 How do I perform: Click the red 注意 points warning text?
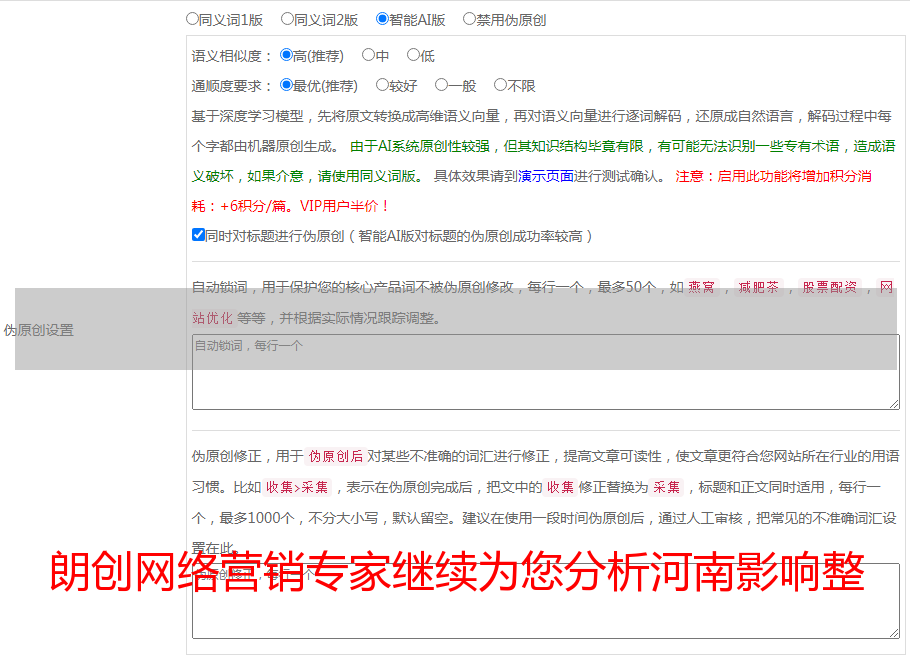[532, 191]
